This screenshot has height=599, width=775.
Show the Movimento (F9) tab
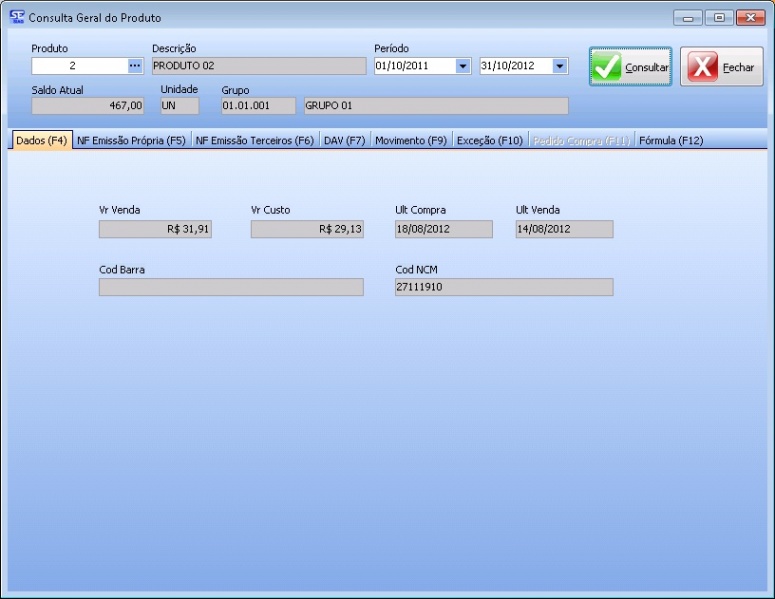[410, 141]
